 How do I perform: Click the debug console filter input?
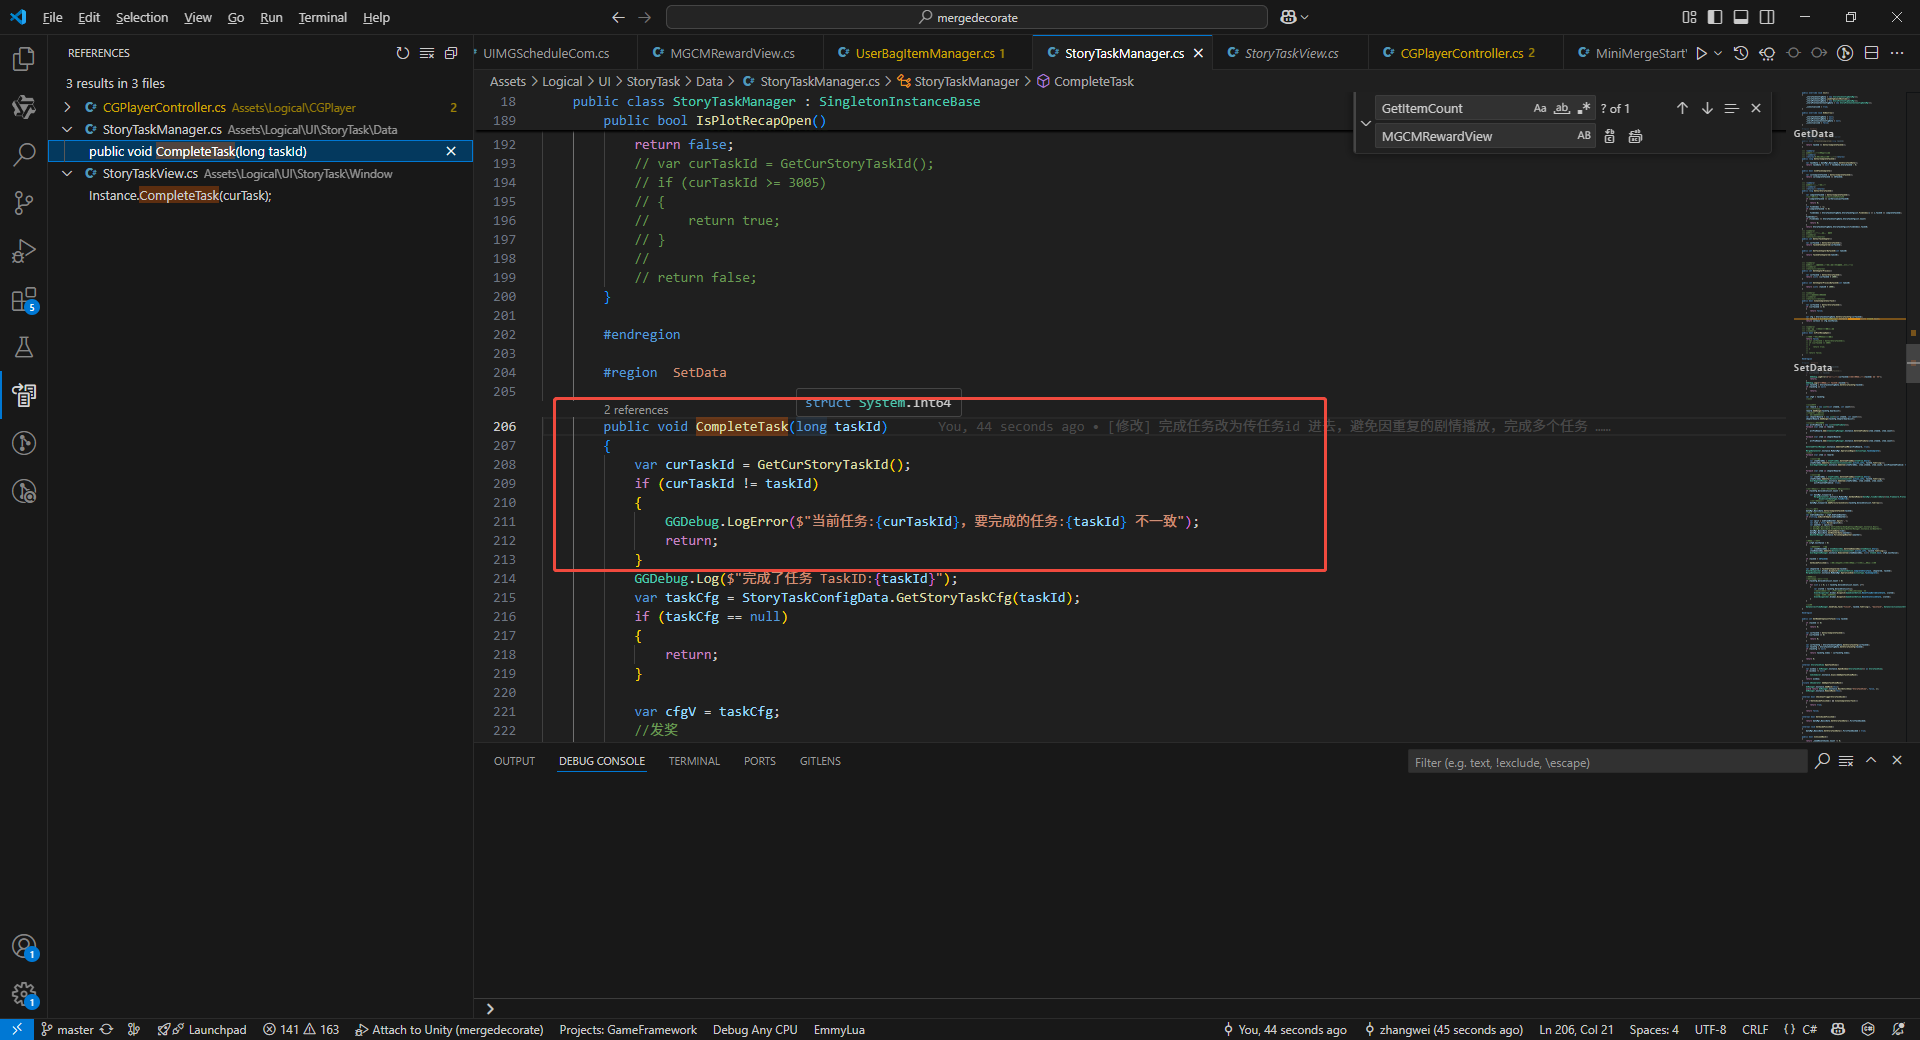1606,762
